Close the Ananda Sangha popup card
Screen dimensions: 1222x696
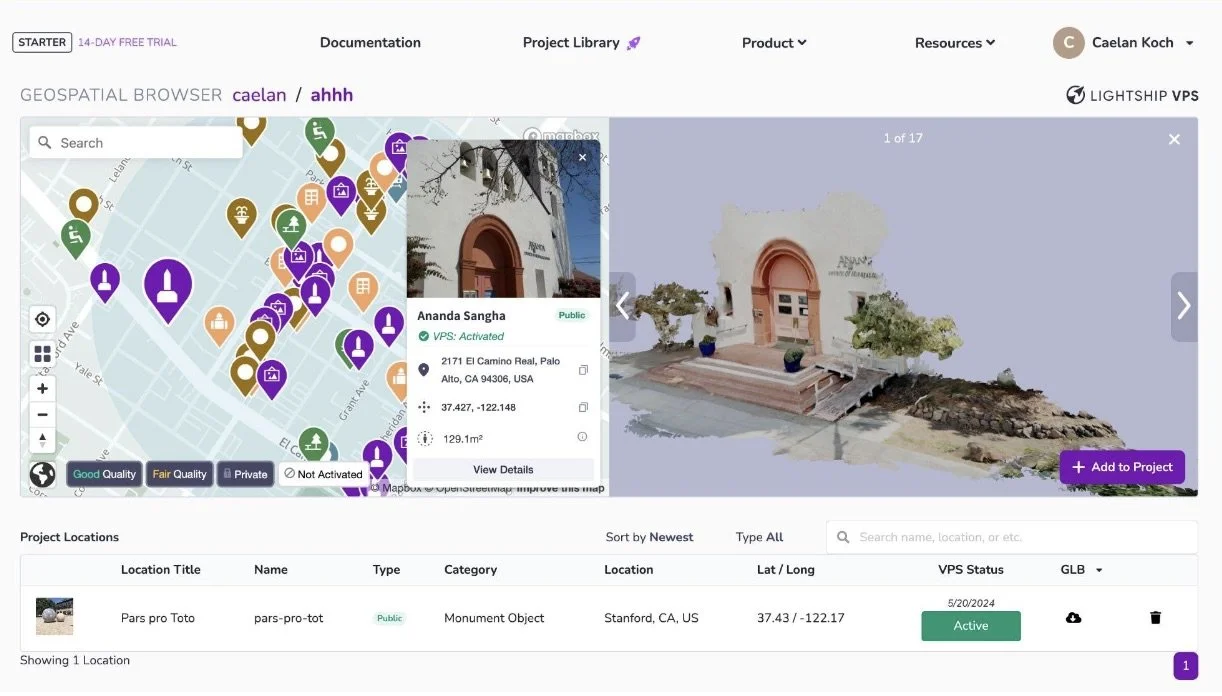[583, 157]
